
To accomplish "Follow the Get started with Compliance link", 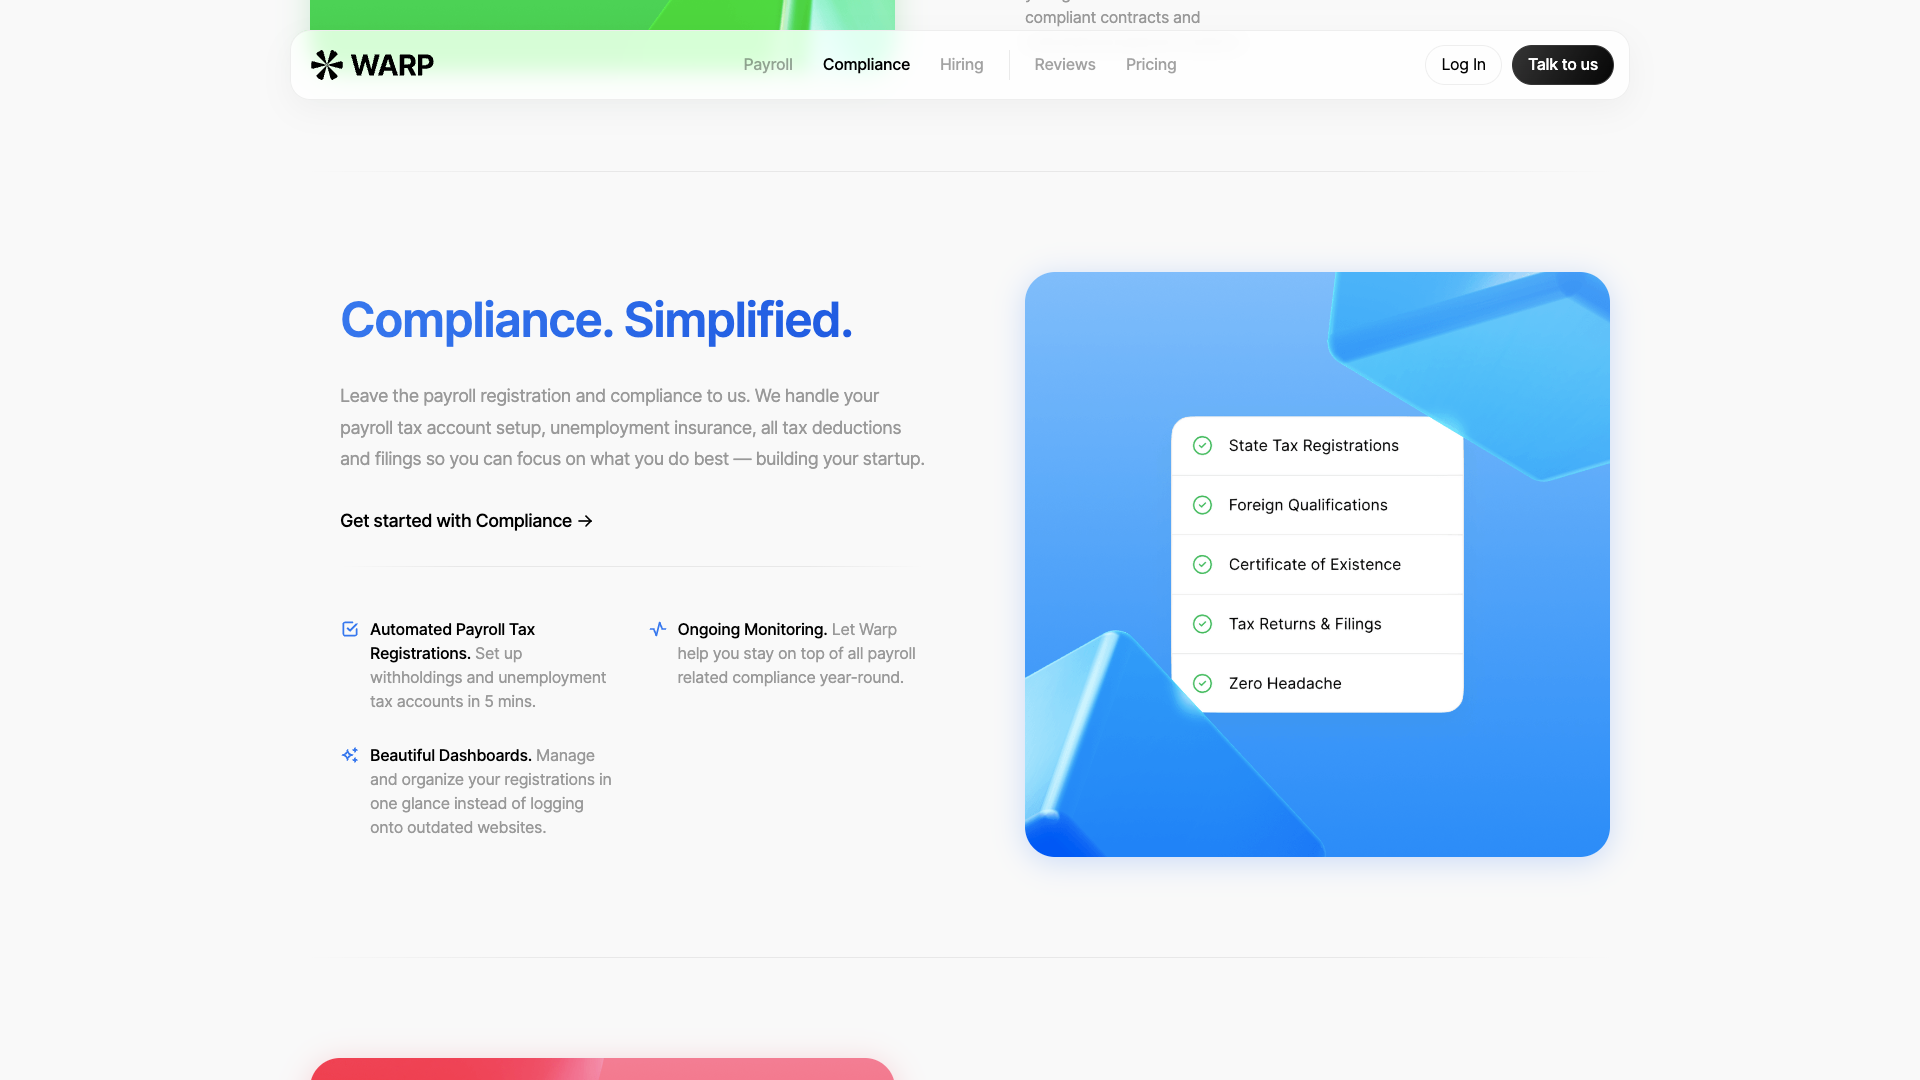I will pos(466,521).
